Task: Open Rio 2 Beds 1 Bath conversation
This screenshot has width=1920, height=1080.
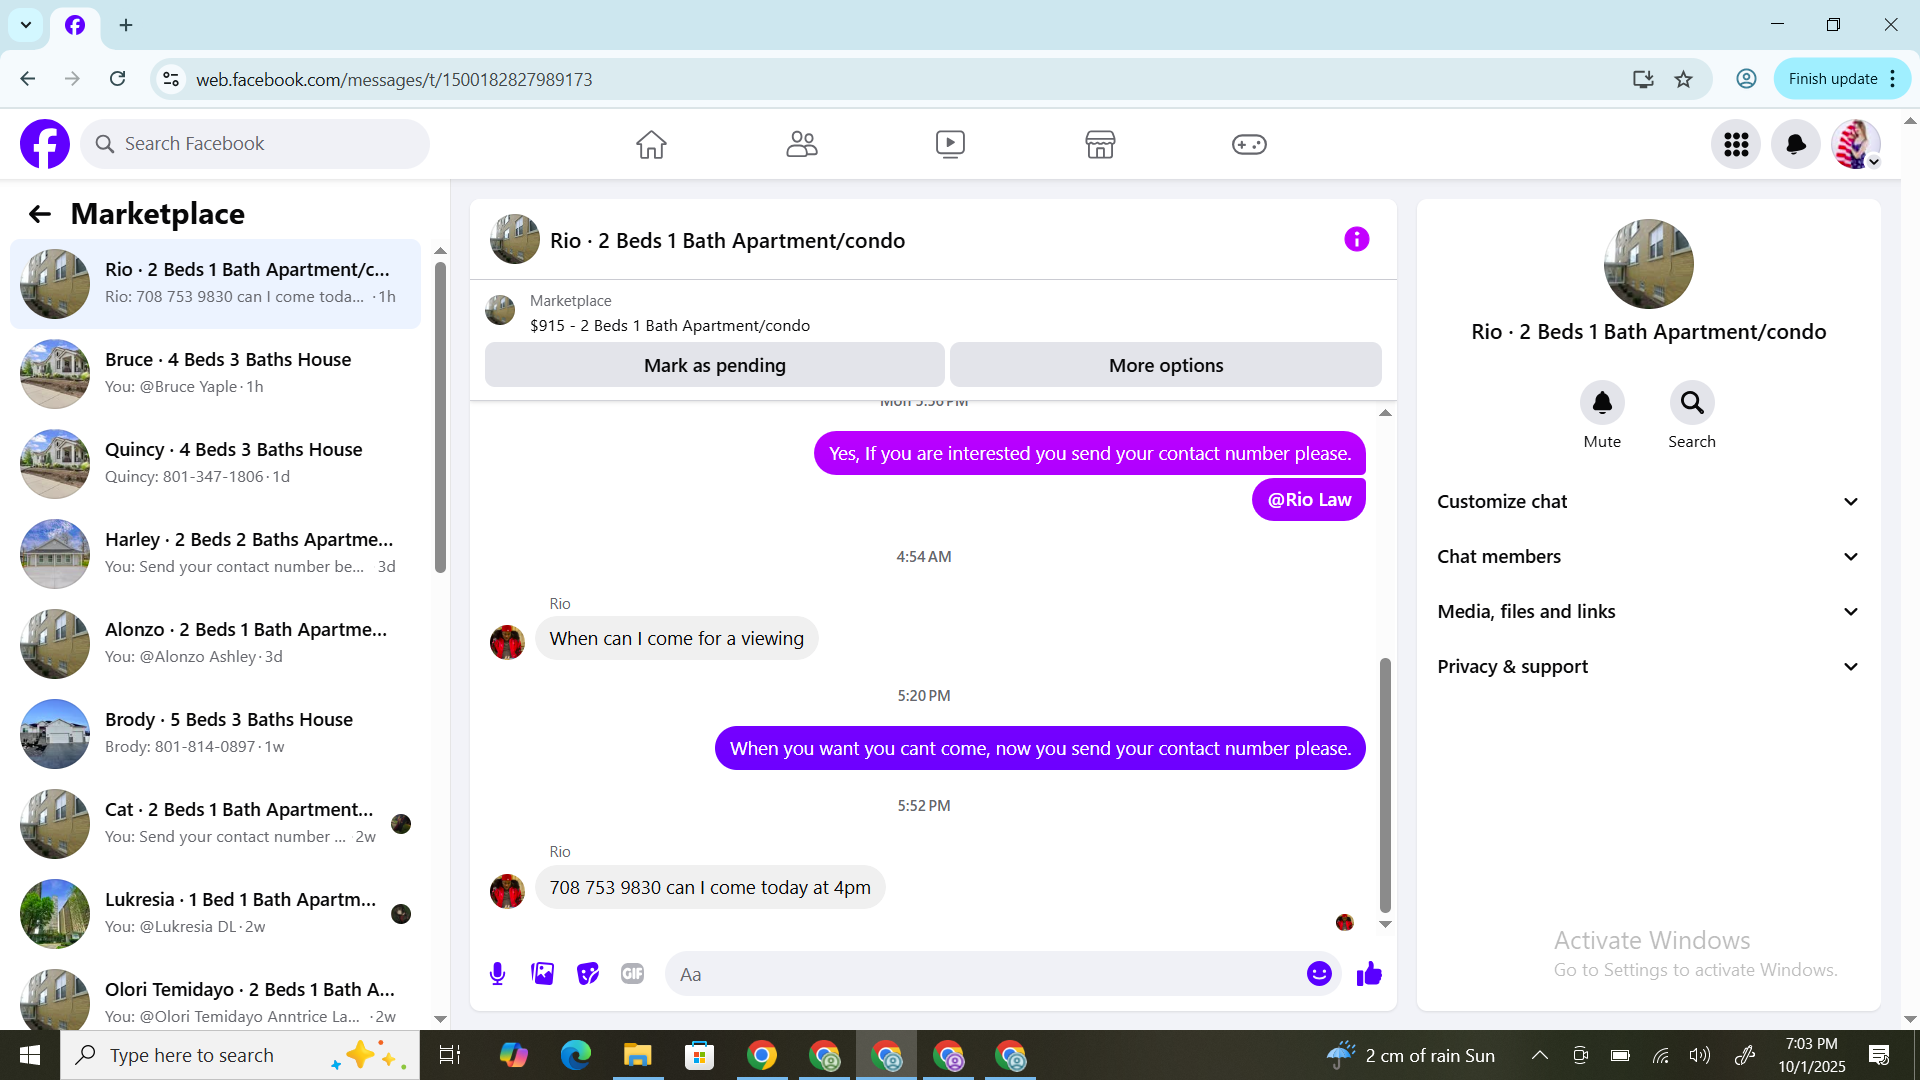Action: [x=215, y=284]
